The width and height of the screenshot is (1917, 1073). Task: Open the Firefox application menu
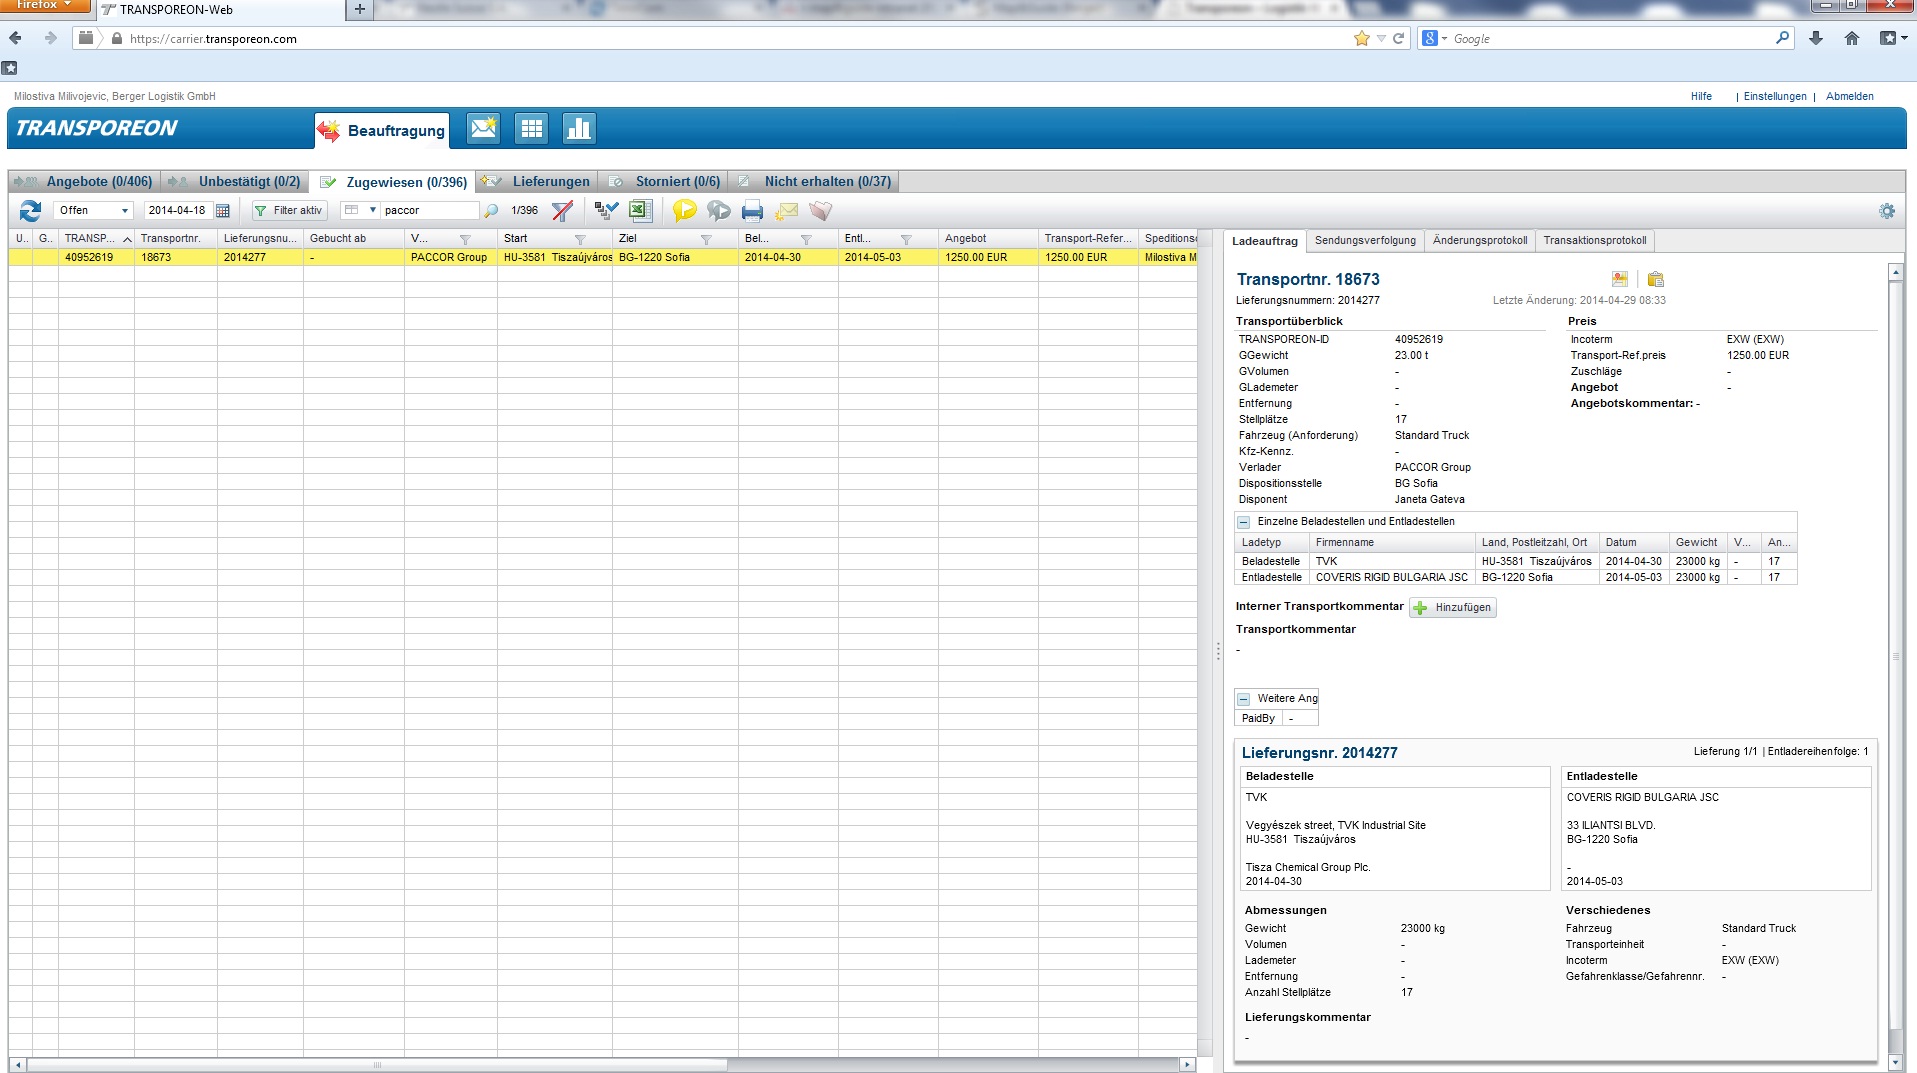click(45, 5)
